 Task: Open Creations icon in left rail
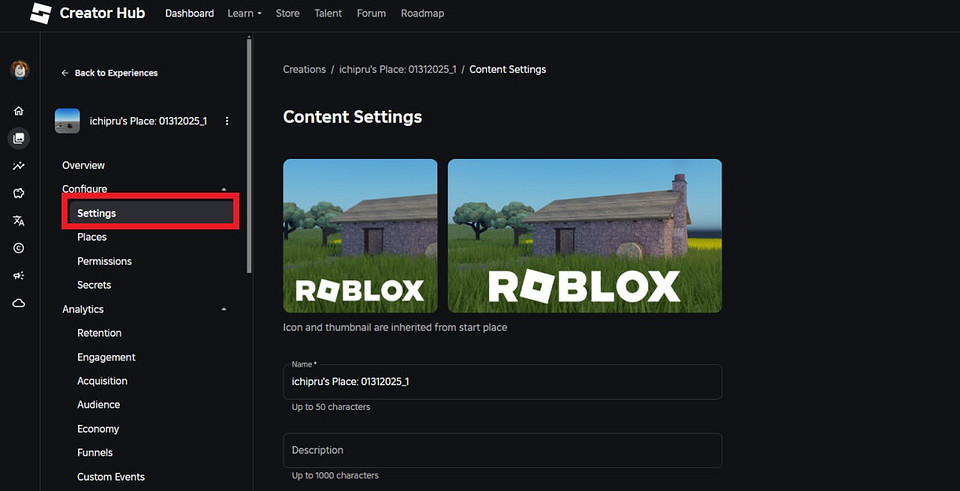[x=19, y=138]
